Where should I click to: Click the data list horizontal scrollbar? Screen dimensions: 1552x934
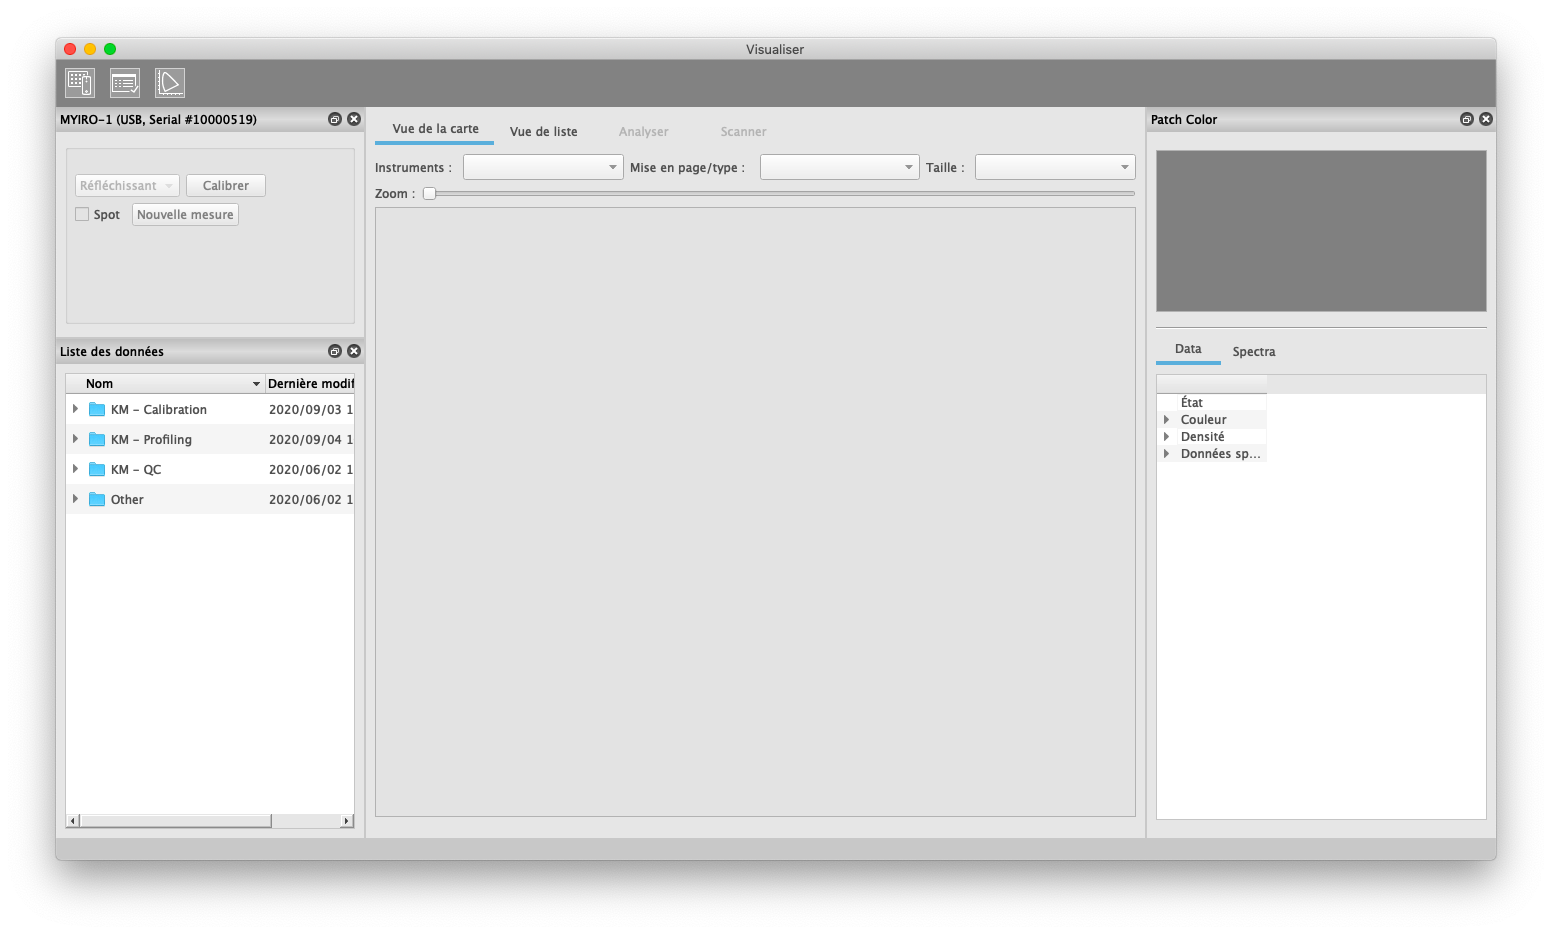click(x=175, y=821)
